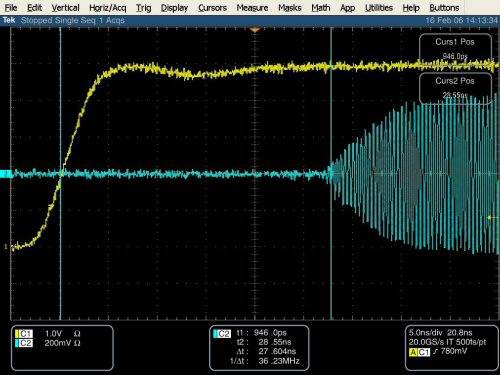Click the 't2: 28.55ns' cursor readout
Image resolution: width=500 pixels, height=375 pixels.
264,342
